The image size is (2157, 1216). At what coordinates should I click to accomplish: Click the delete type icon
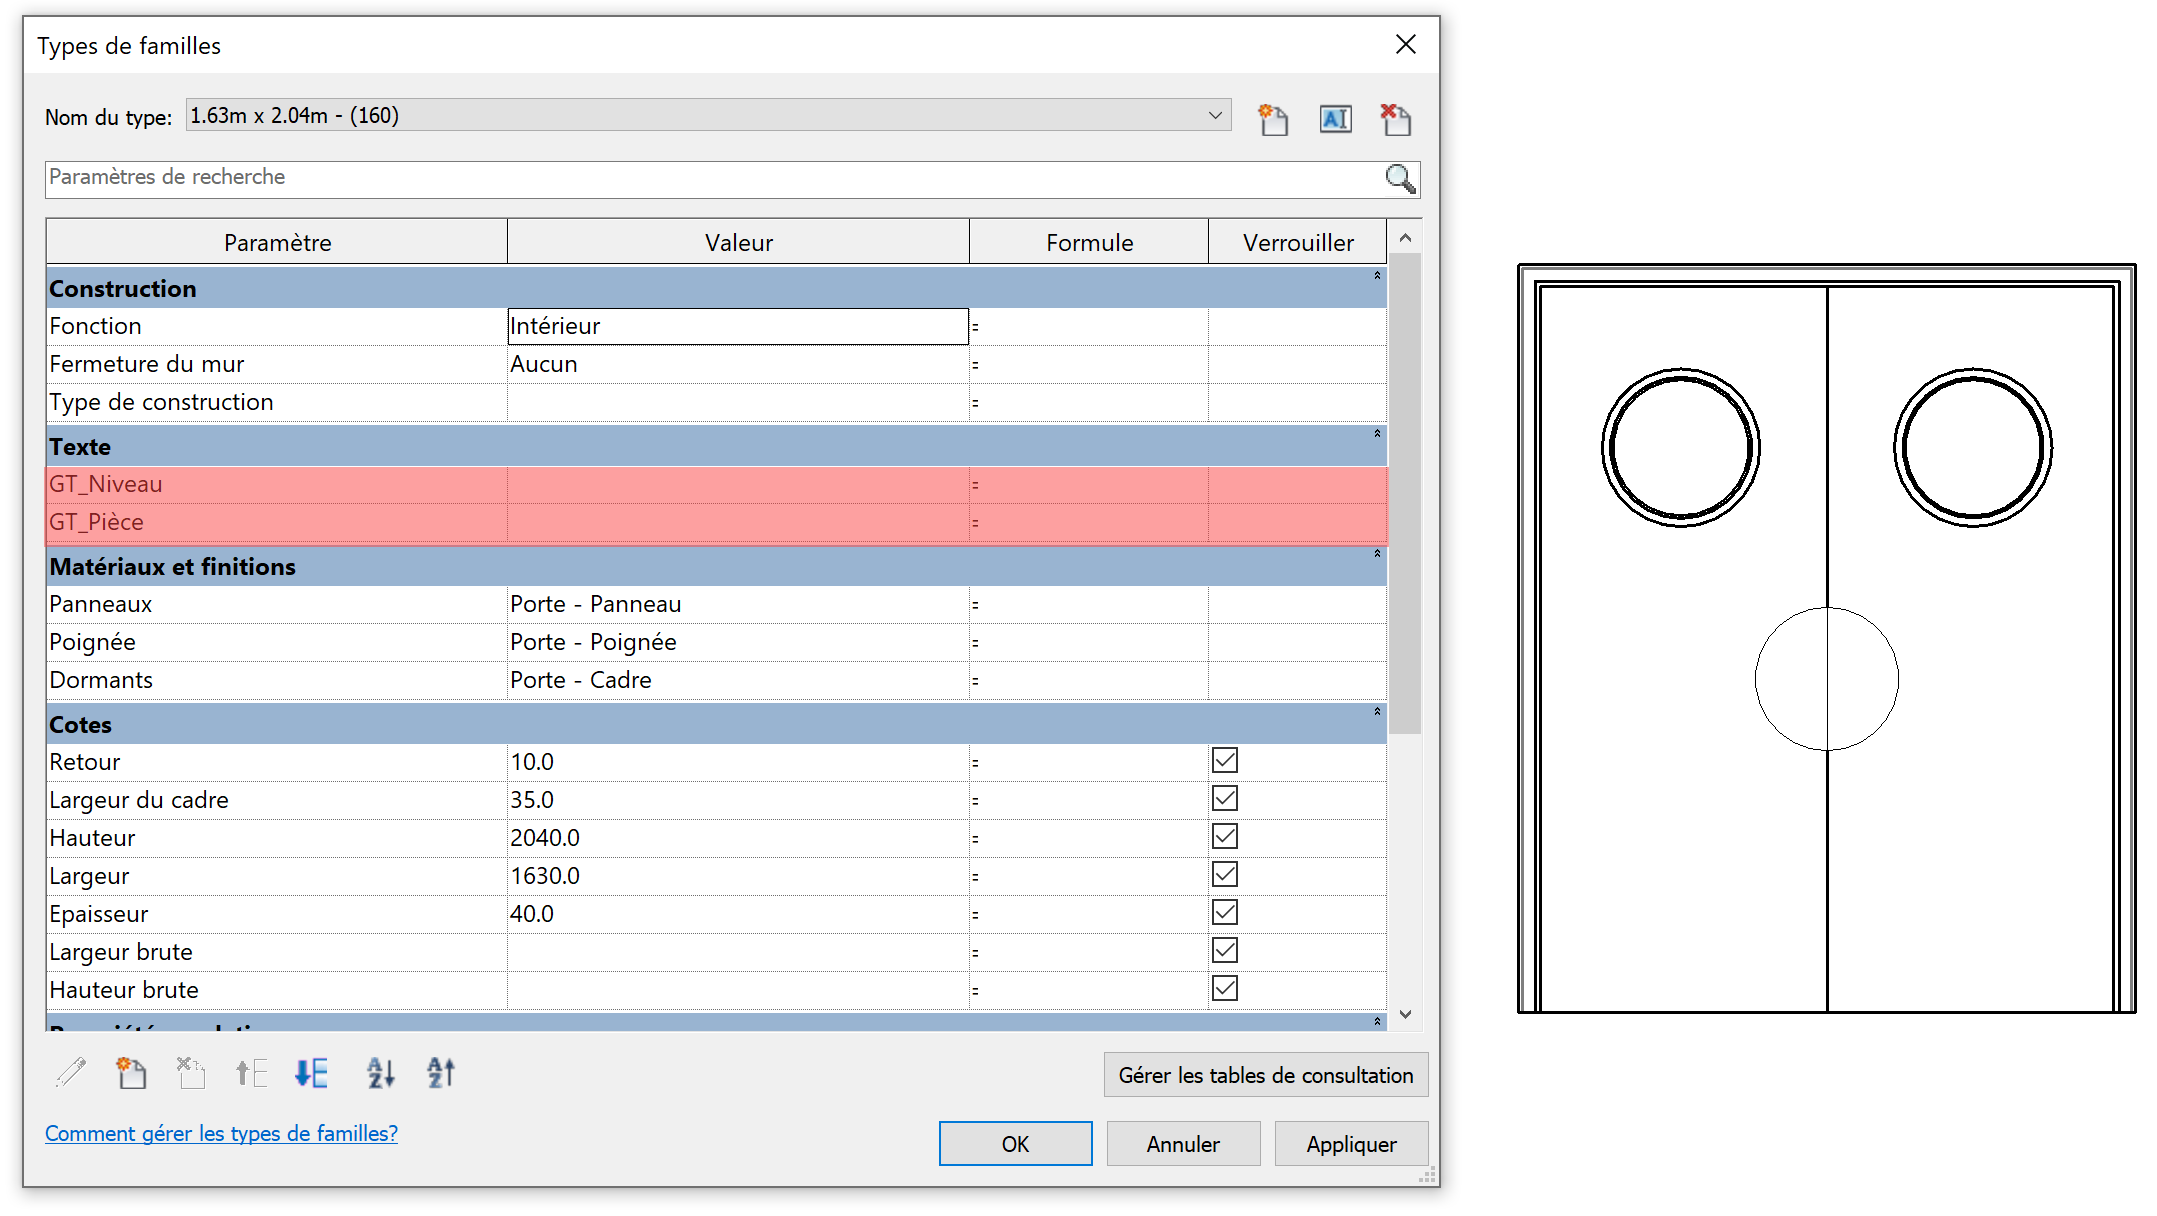[x=1395, y=119]
